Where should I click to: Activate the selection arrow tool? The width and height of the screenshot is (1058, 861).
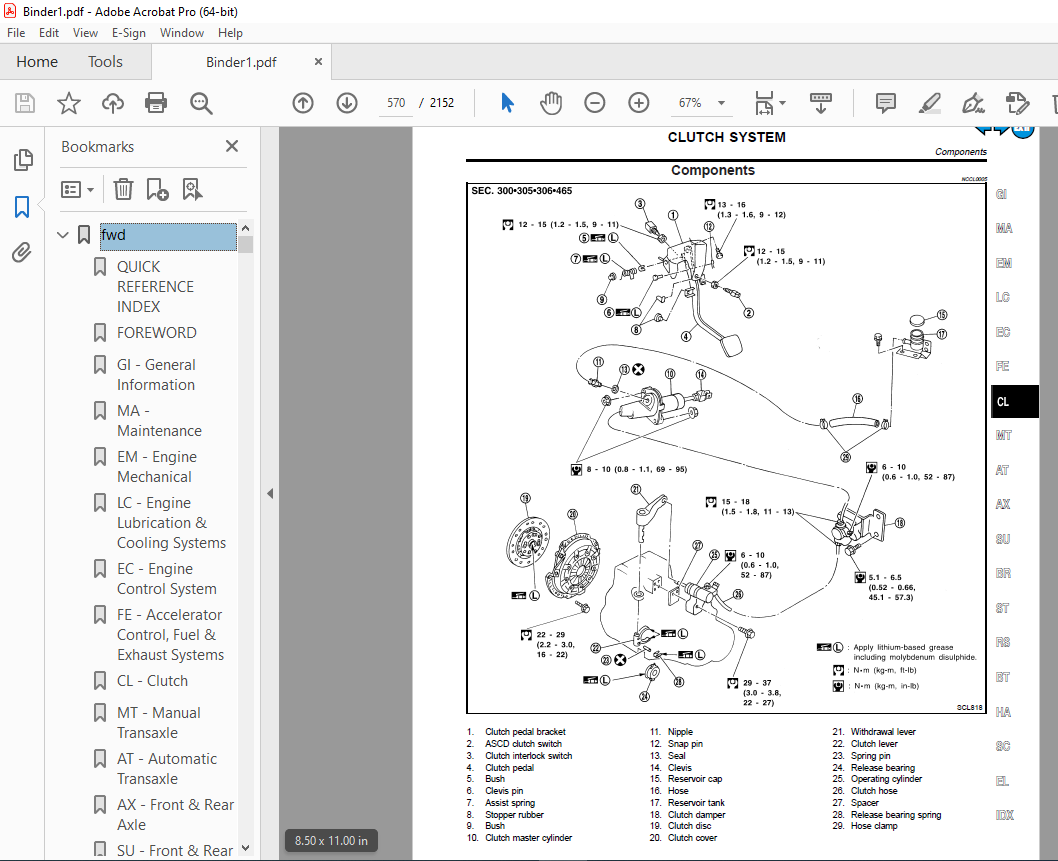[x=507, y=103]
